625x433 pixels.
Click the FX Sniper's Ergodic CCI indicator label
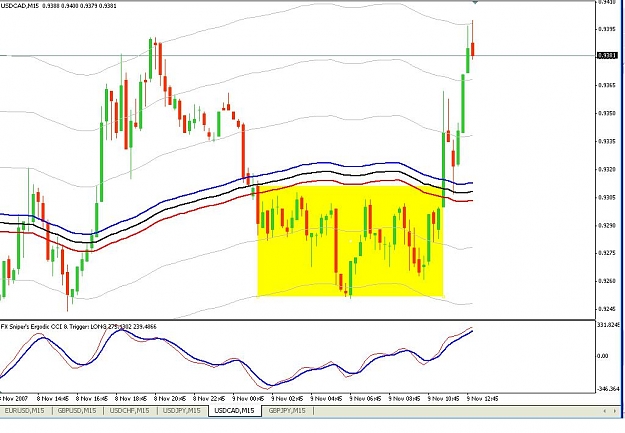tap(79, 327)
